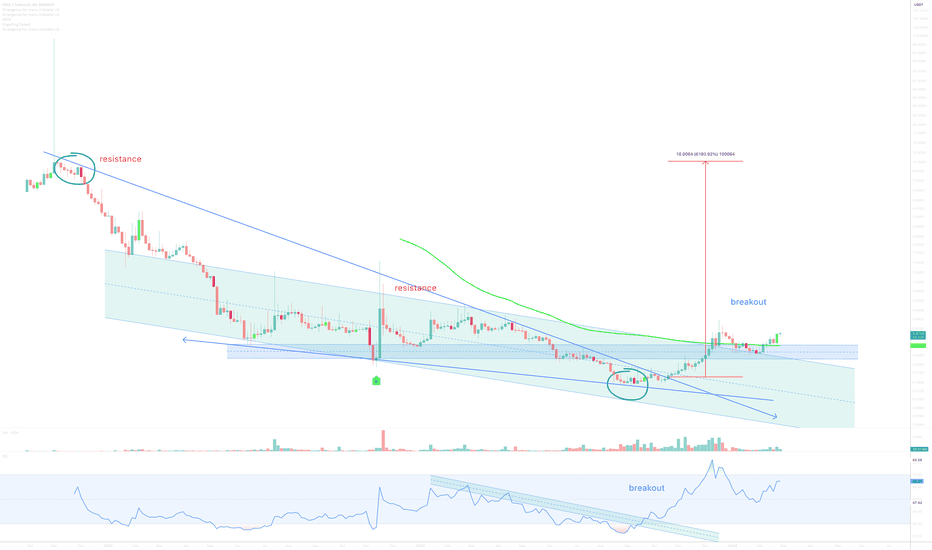Image resolution: width=932 pixels, height=550 pixels.
Task: Click the 'breakout' label on the price chart
Action: tap(748, 302)
